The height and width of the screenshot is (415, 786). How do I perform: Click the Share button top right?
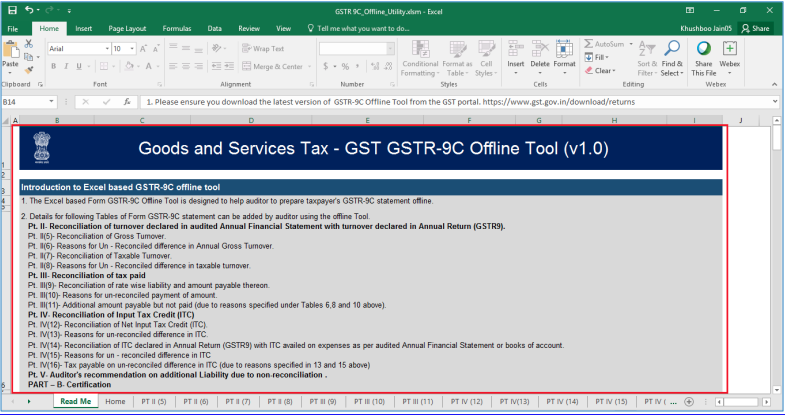point(755,29)
